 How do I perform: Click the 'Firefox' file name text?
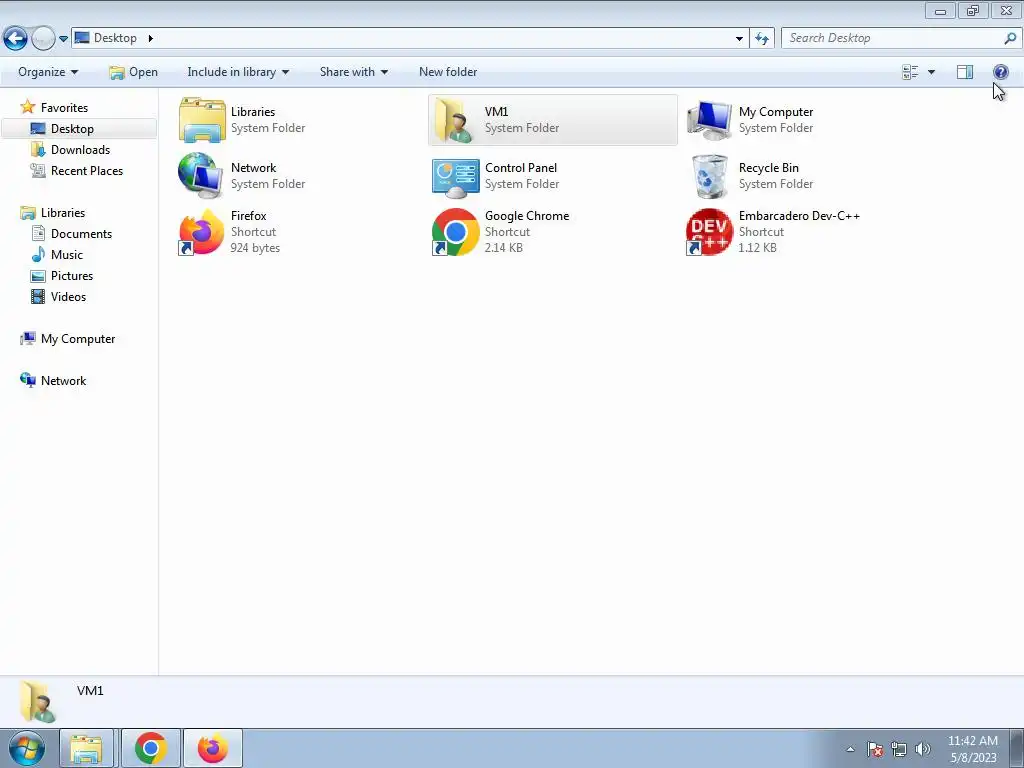(249, 216)
